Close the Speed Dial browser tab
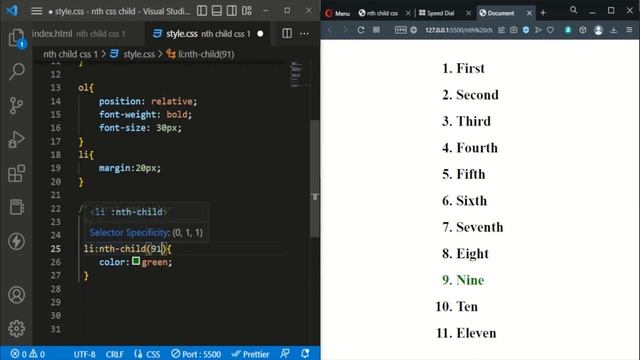The width and height of the screenshot is (640, 360). pos(468,13)
